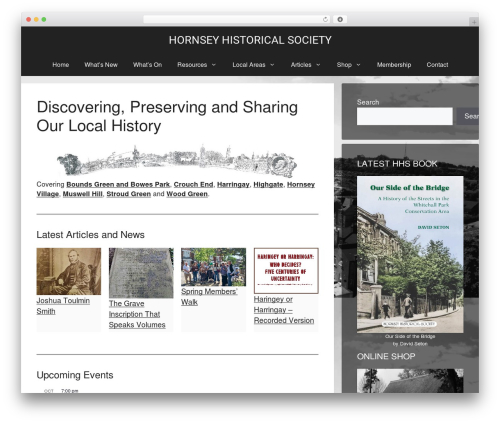Open the Muswell Hill link
The width and height of the screenshot is (500, 423).
(82, 194)
